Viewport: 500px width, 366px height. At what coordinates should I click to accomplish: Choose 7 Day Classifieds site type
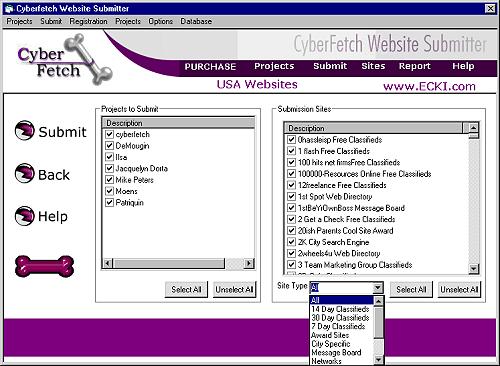tap(342, 326)
